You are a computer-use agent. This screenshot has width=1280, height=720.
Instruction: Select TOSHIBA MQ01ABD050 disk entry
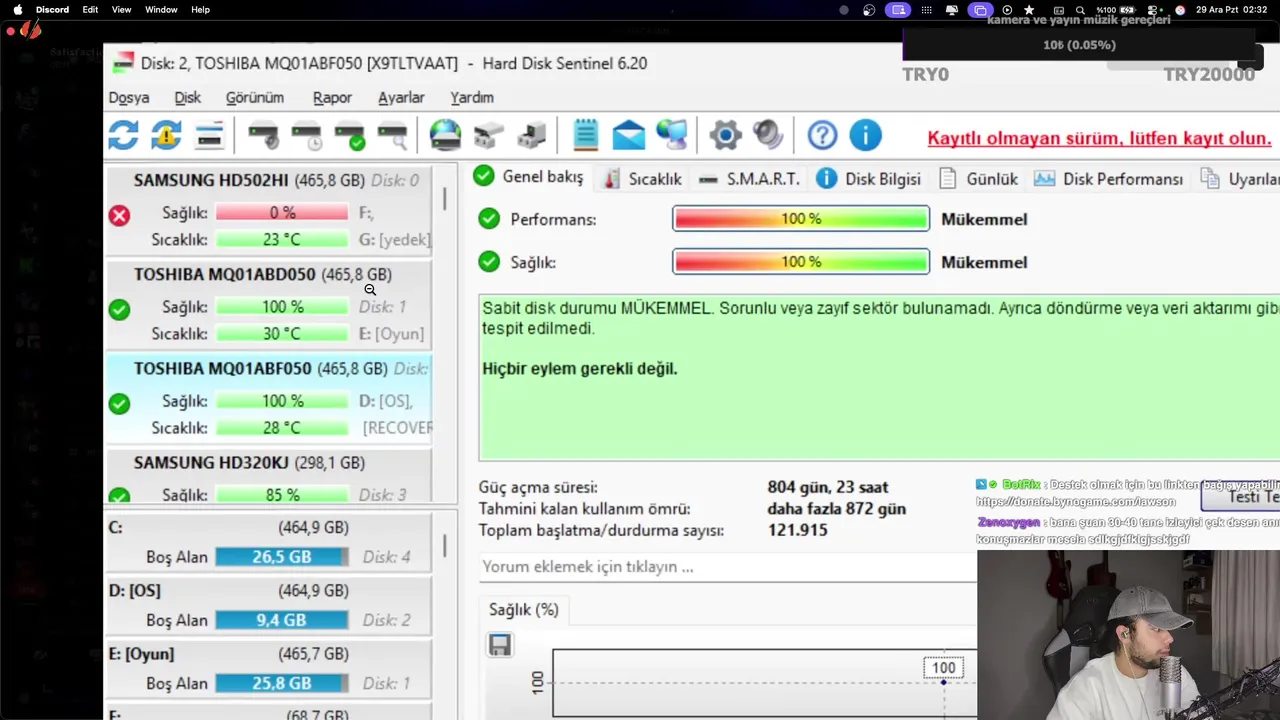tap(269, 304)
